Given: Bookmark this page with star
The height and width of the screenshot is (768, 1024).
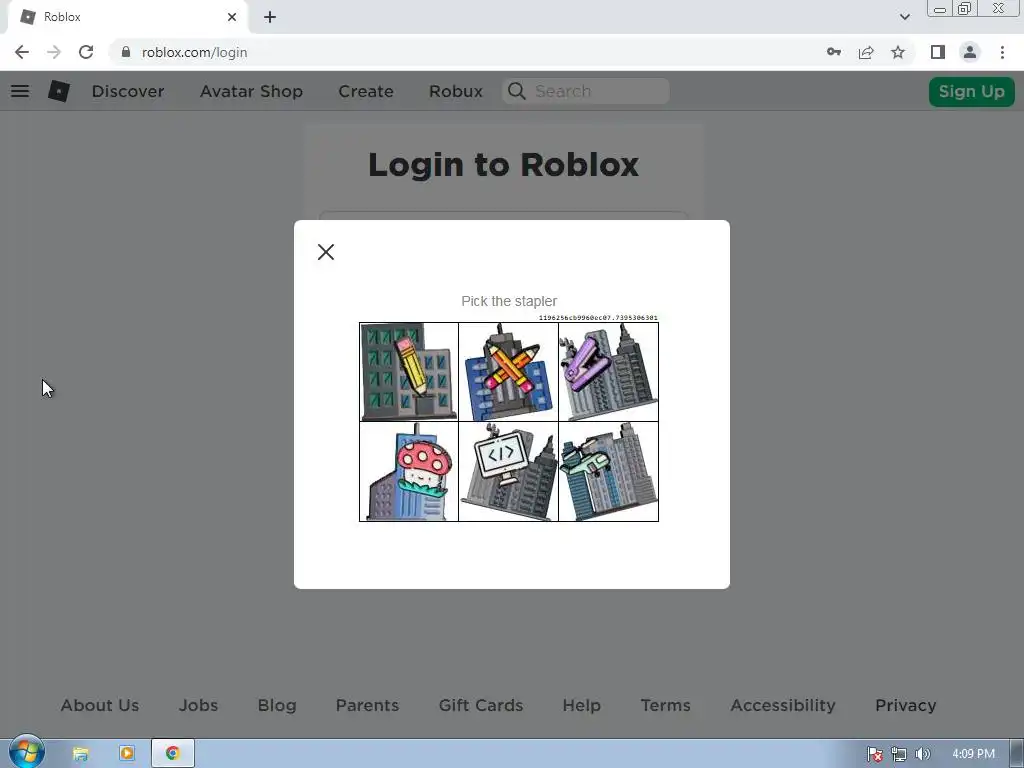Looking at the screenshot, I should (x=898, y=52).
